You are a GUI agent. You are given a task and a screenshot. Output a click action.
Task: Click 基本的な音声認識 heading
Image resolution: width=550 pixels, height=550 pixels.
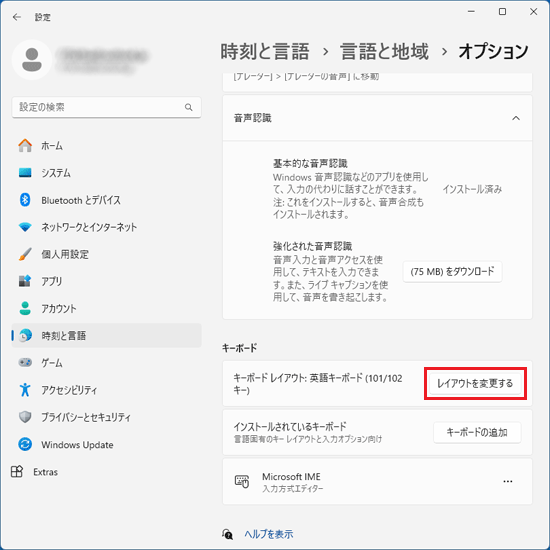click(x=310, y=163)
